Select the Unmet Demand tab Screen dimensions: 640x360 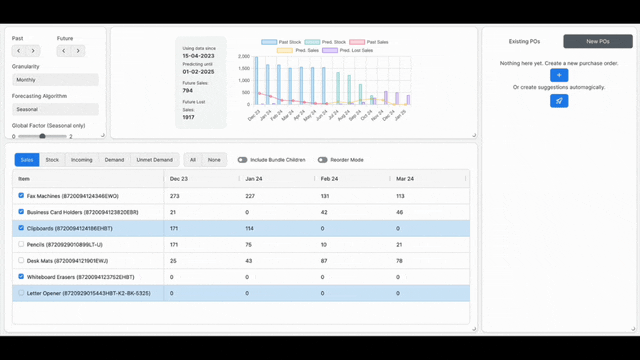tap(154, 160)
